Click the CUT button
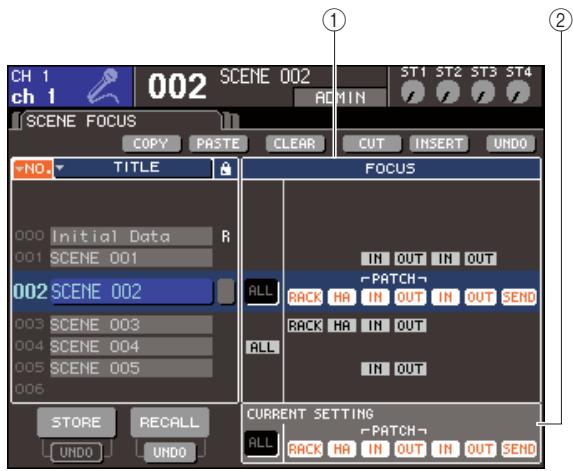This screenshot has height=471, width=573. pos(372,144)
